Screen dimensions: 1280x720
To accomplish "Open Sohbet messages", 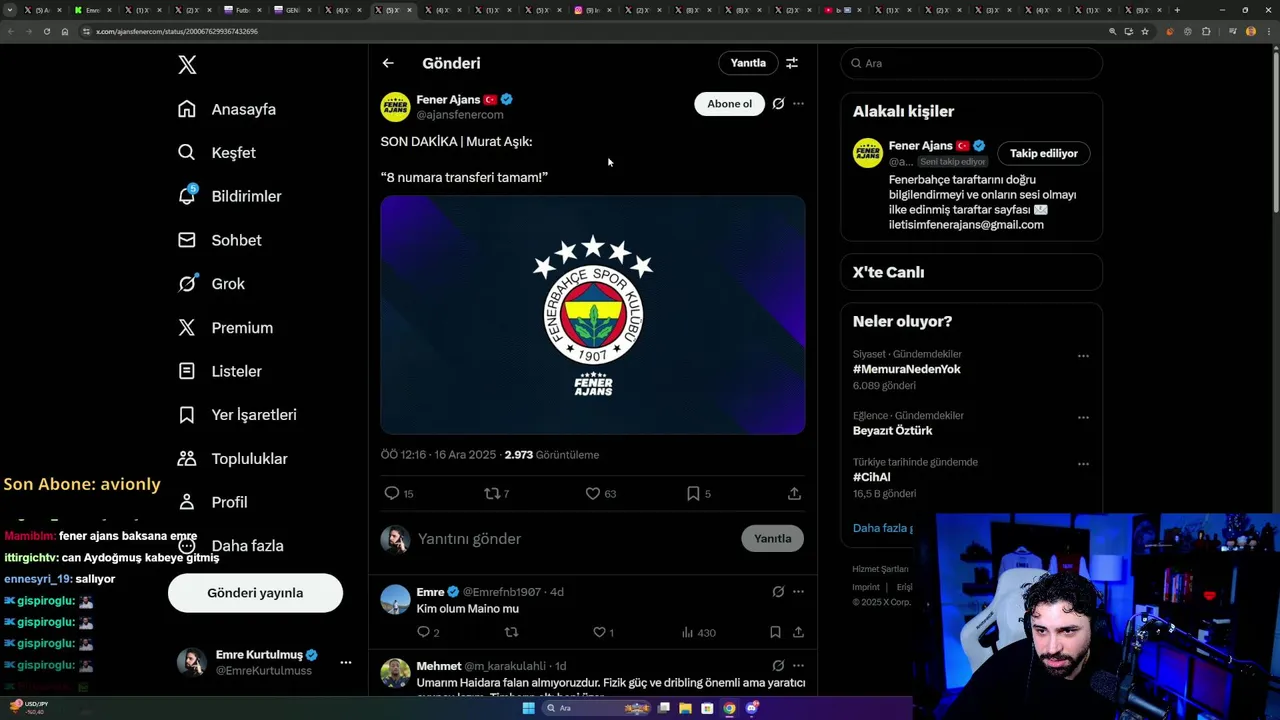I will pyautogui.click(x=219, y=240).
